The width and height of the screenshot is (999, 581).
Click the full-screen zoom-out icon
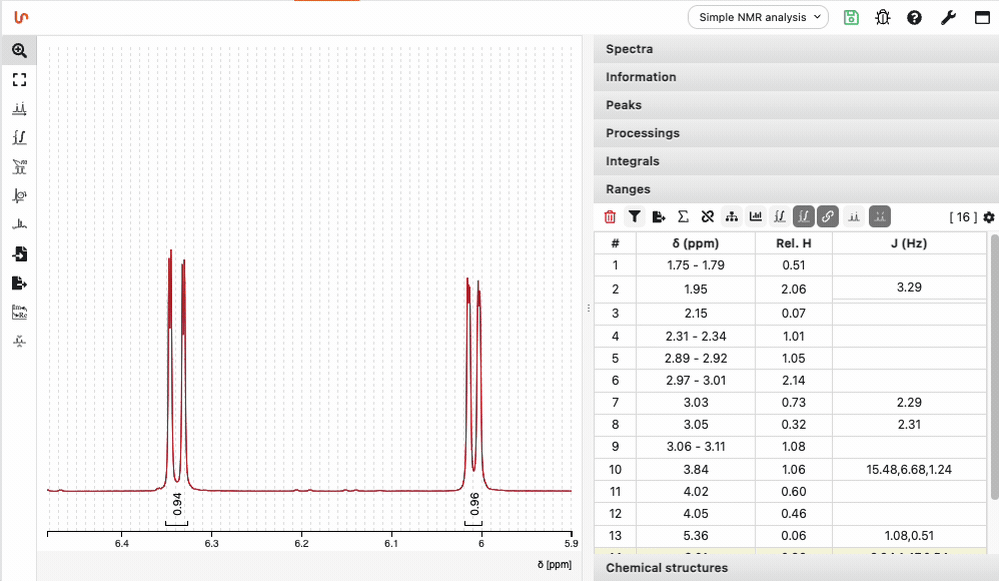point(19,79)
